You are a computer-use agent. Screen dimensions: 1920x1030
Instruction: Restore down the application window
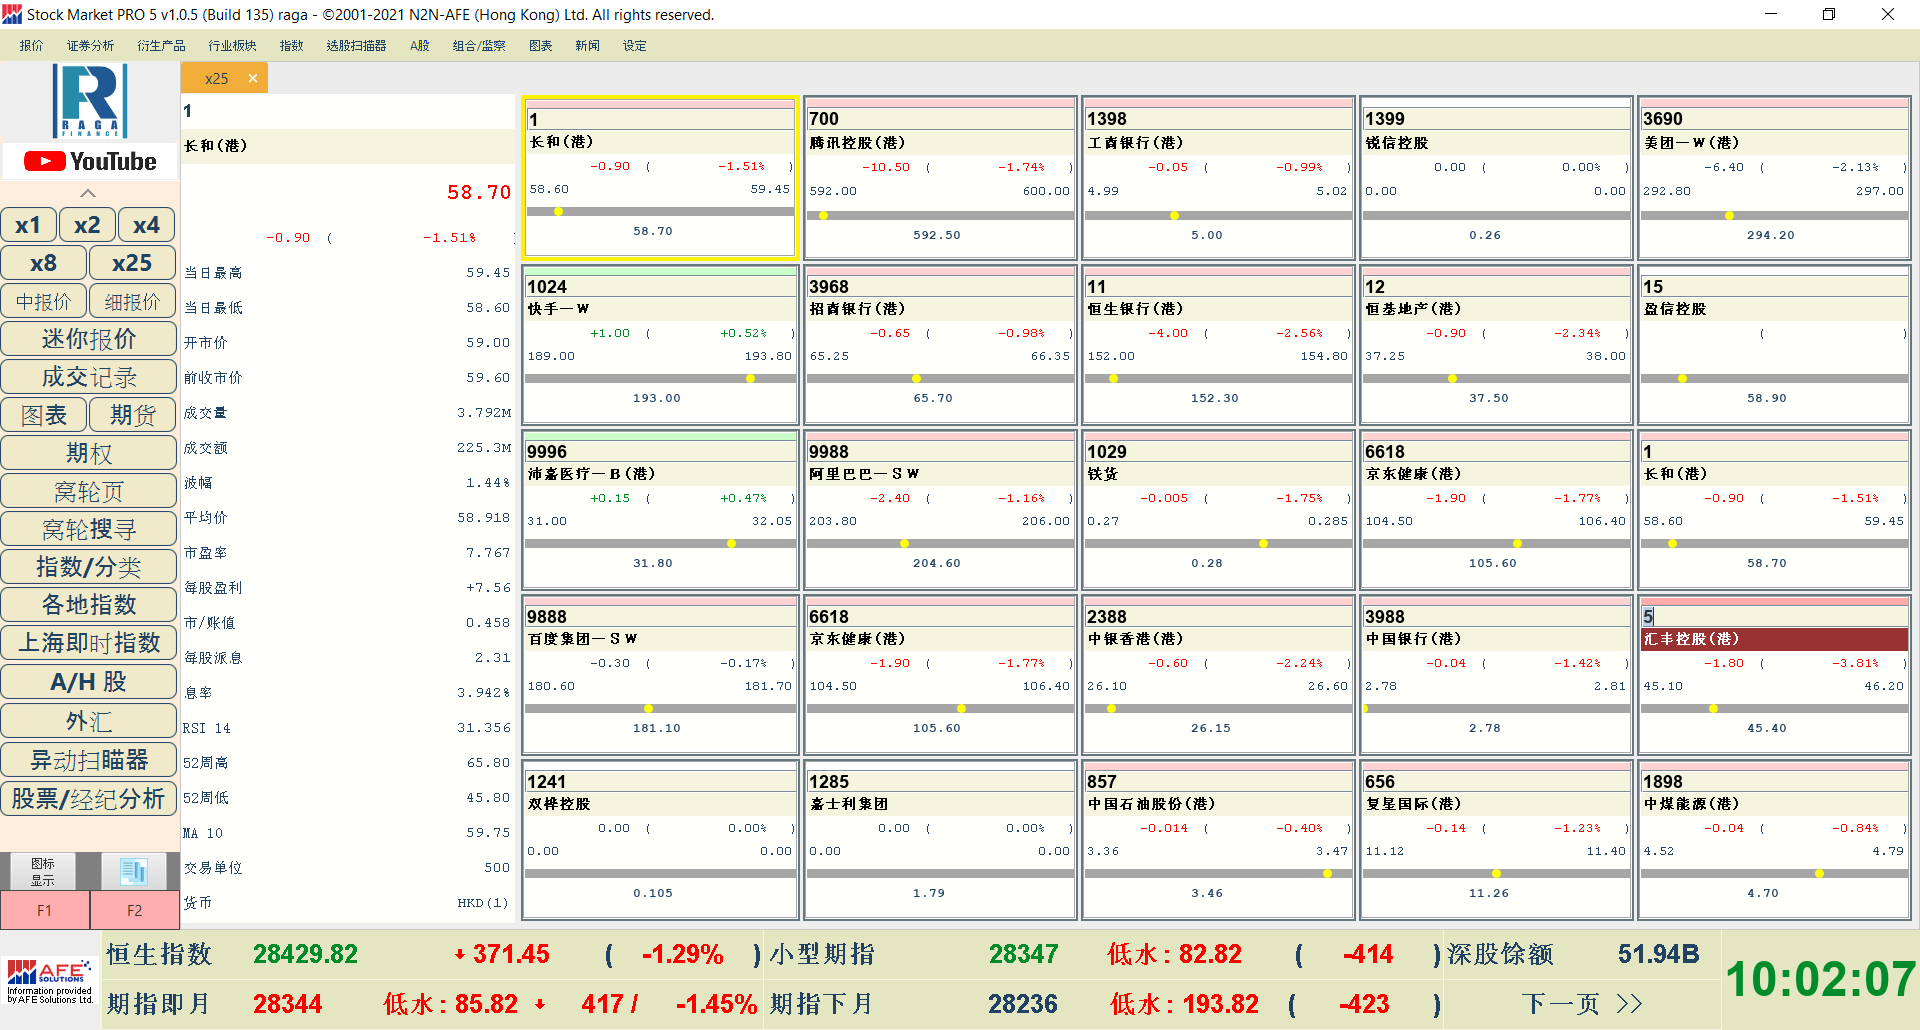1828,14
